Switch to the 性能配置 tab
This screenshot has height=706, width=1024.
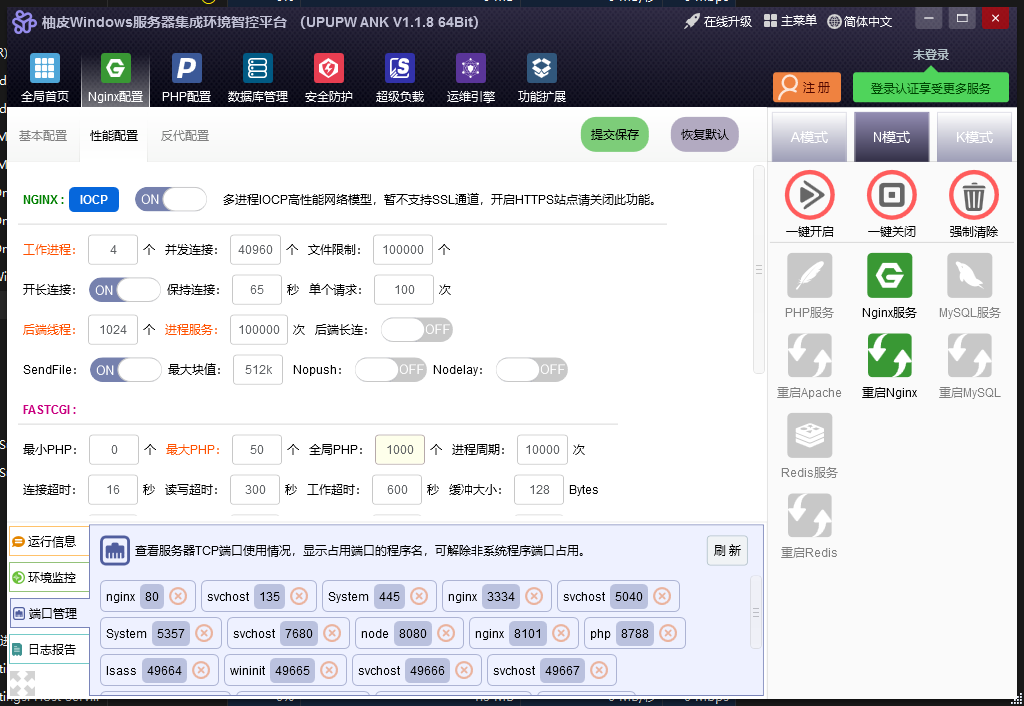(114, 136)
